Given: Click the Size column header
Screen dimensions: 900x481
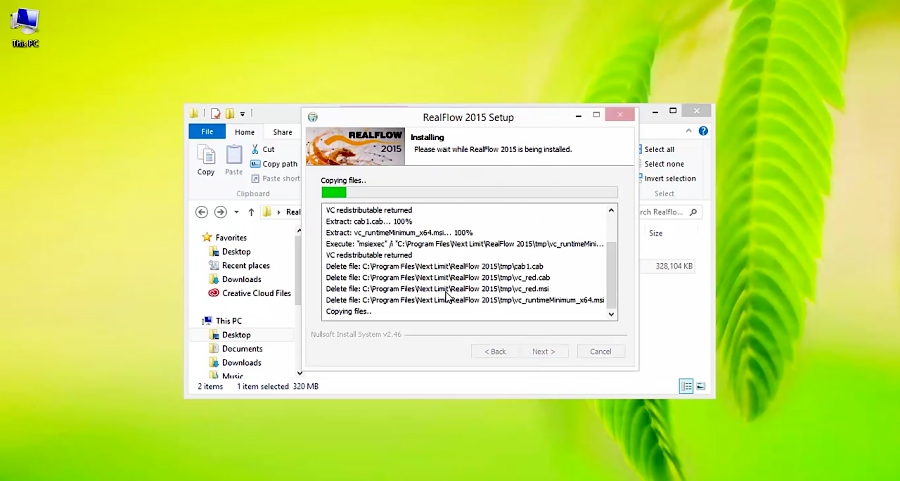Looking at the screenshot, I should pos(655,233).
